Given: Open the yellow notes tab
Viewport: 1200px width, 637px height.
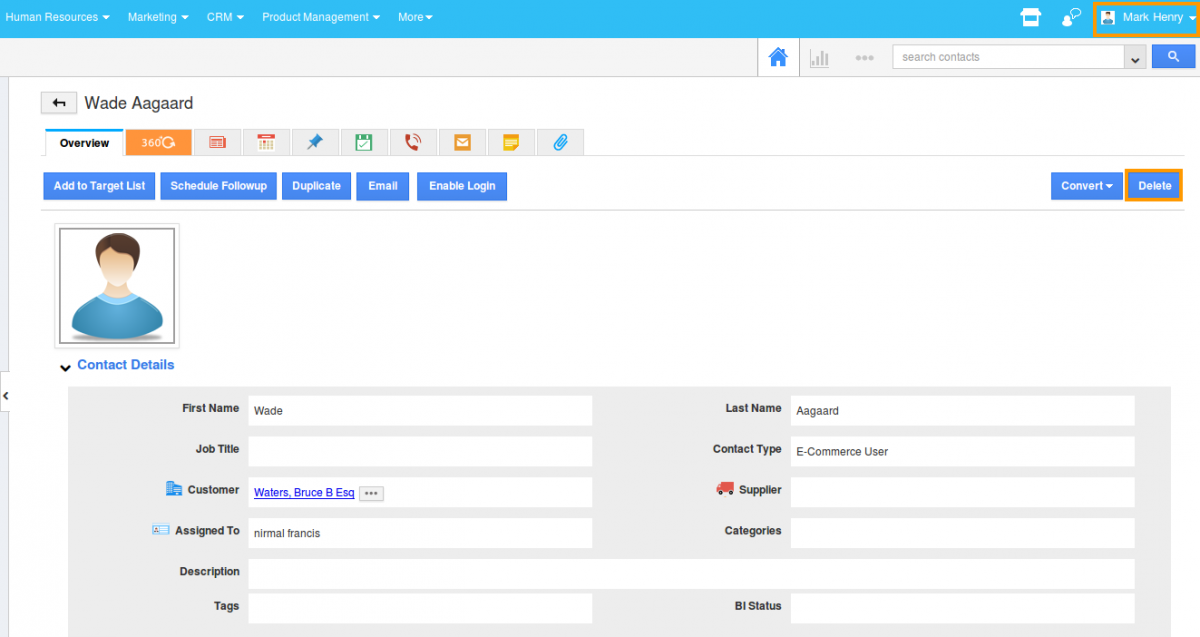Looking at the screenshot, I should coord(511,143).
